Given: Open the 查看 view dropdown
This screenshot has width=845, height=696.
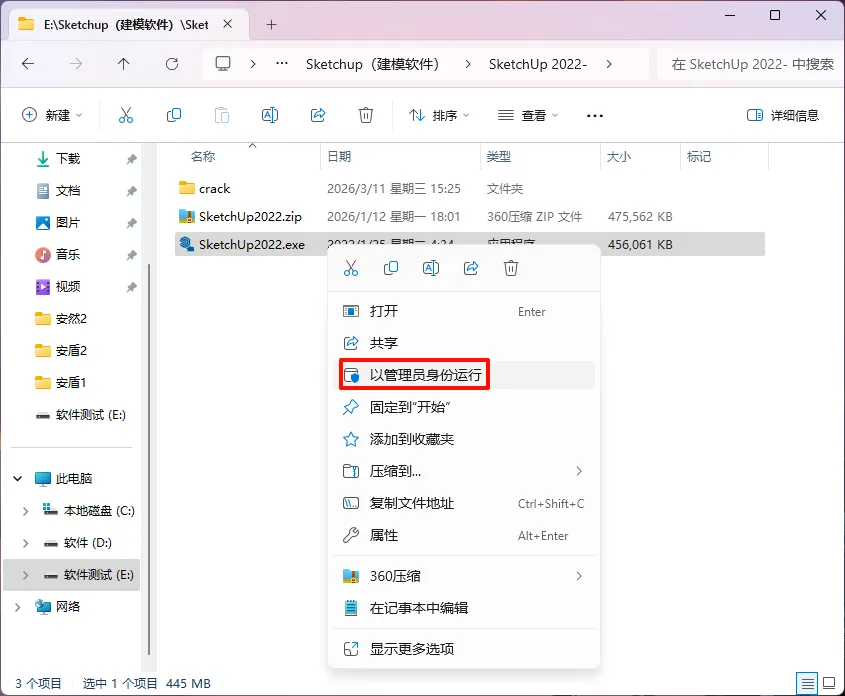Looking at the screenshot, I should tap(528, 115).
